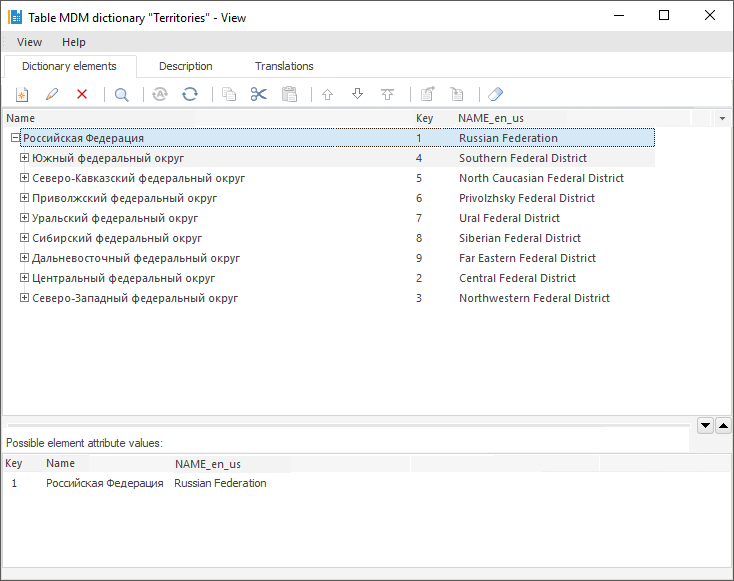Click the paste clipboard icon
The width and height of the screenshot is (734, 581).
coord(289,95)
